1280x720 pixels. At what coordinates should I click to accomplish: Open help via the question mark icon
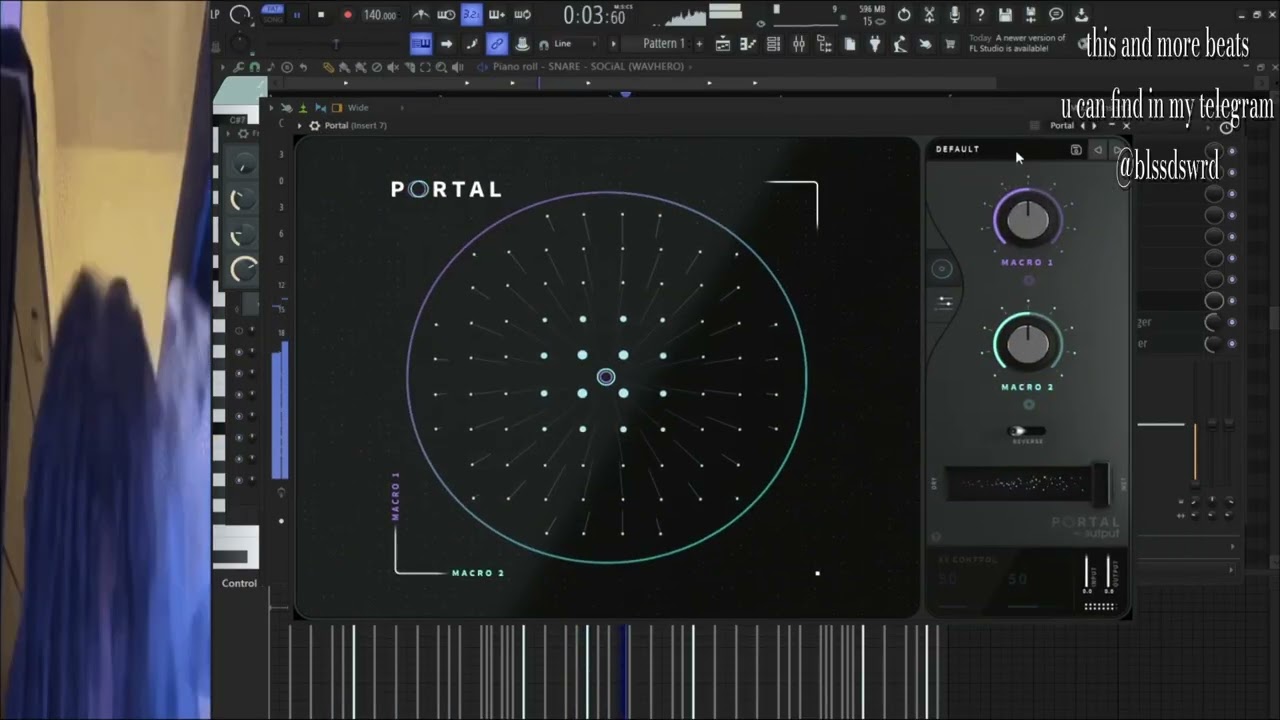point(980,15)
